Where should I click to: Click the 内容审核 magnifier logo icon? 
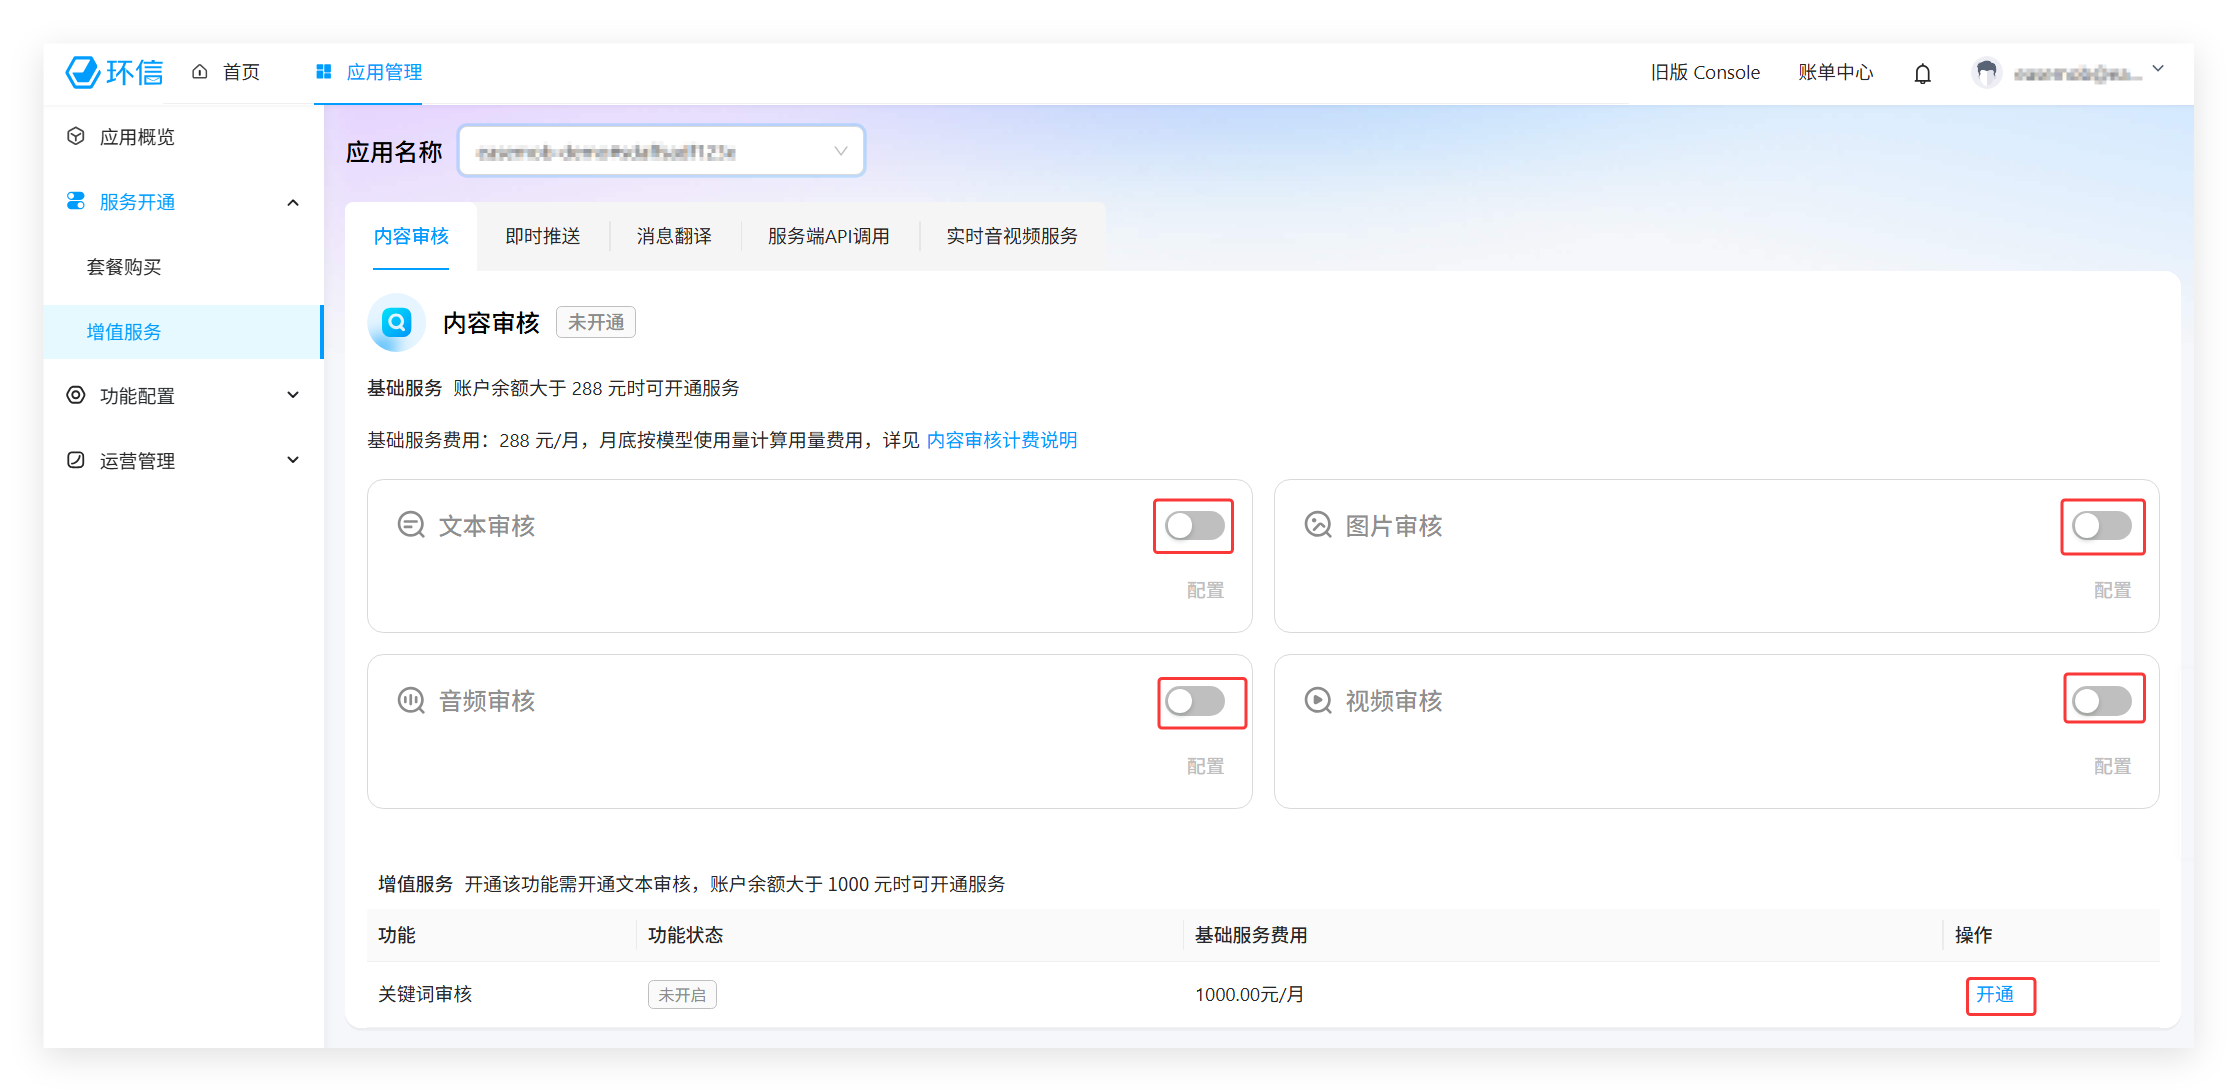397,322
